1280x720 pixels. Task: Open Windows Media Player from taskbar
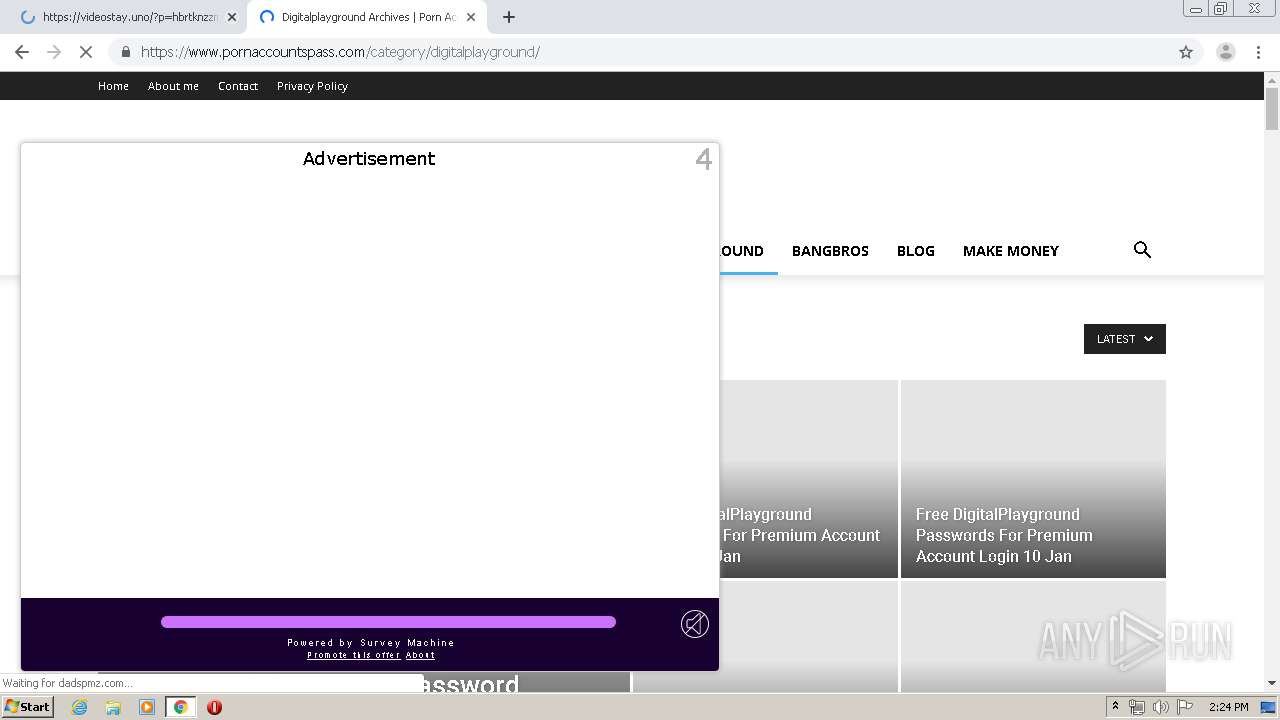pos(147,707)
